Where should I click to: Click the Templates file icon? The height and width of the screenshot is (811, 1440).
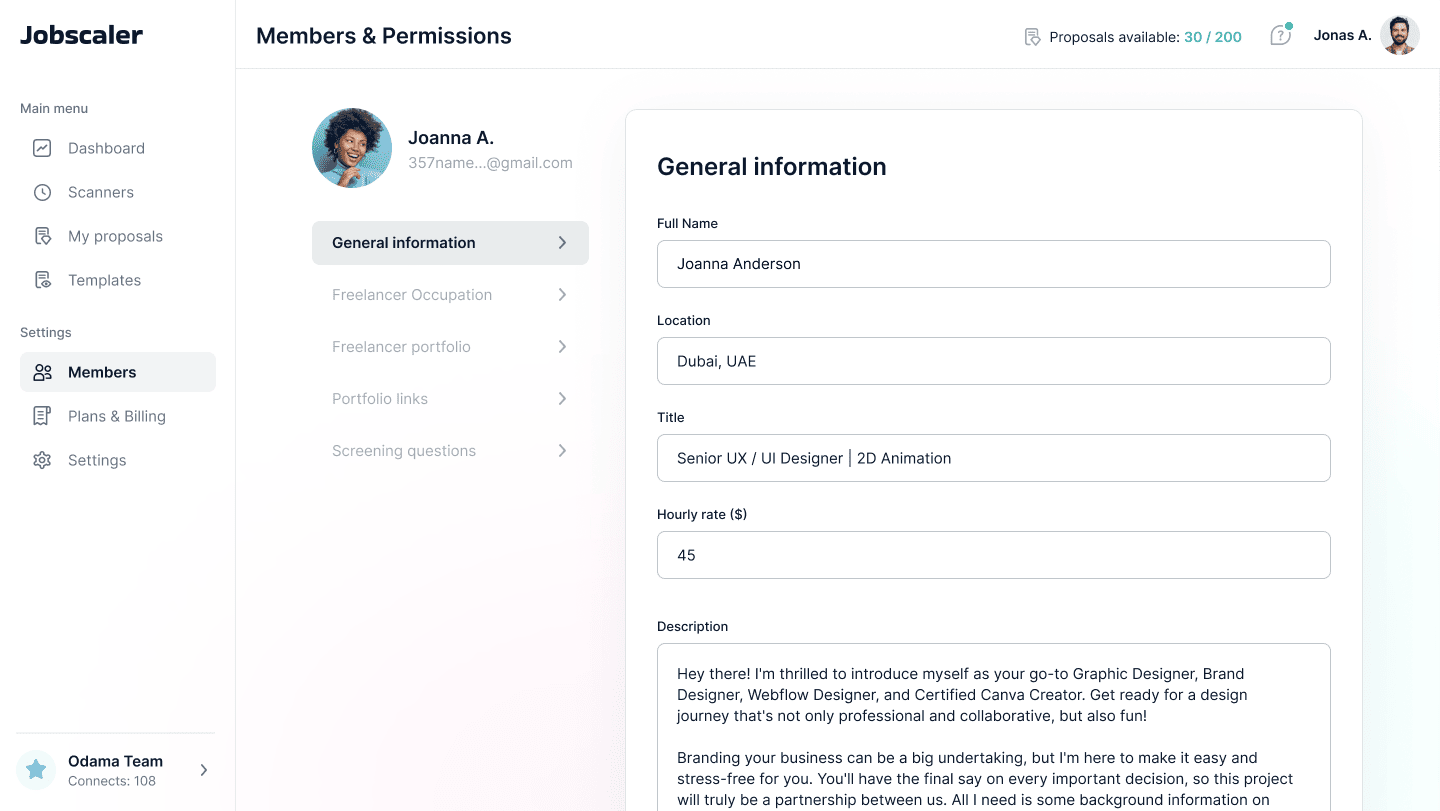[x=42, y=280]
